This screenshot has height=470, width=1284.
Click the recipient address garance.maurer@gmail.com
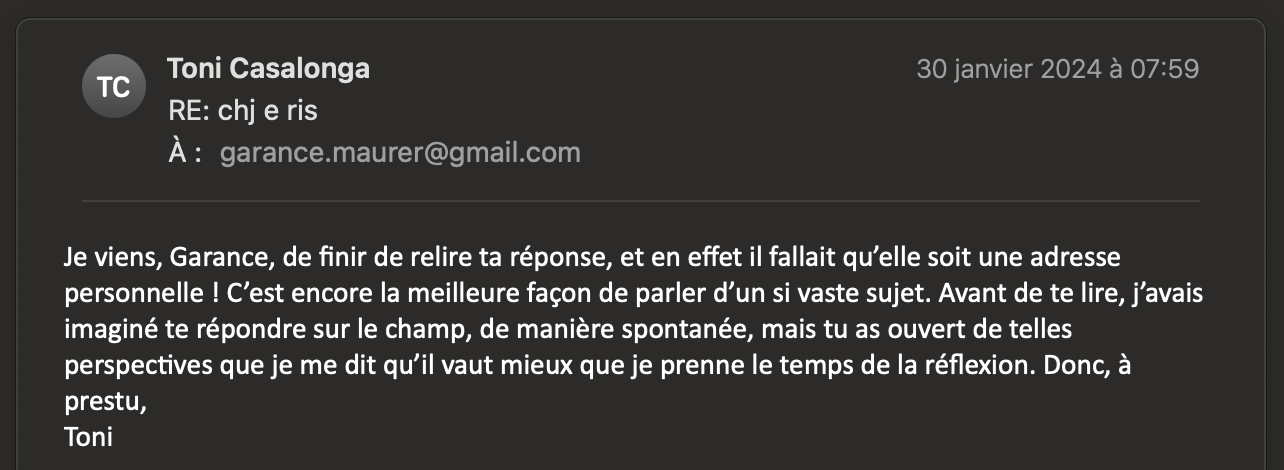pos(400,153)
